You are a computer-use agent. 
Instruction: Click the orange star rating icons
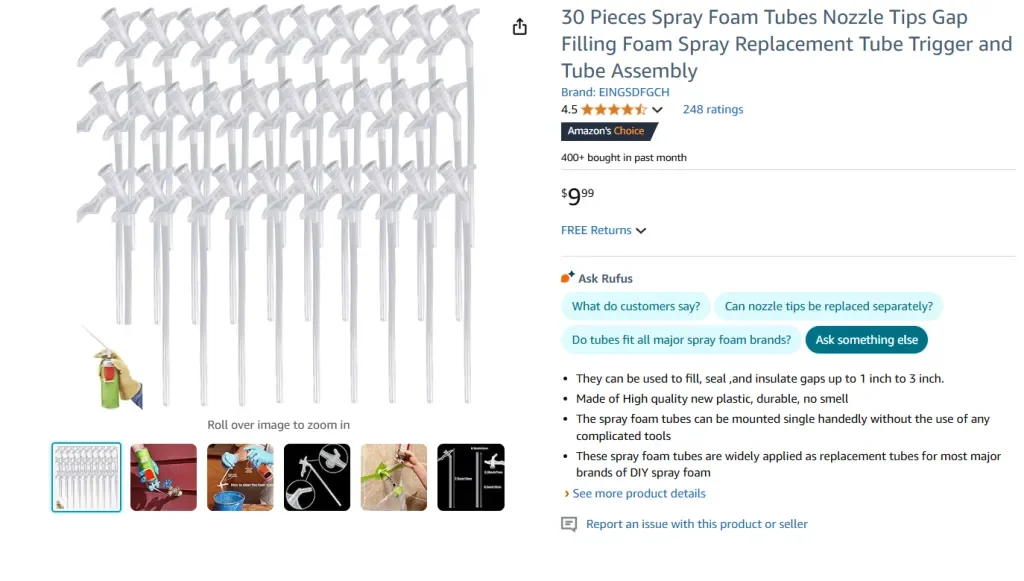click(613, 110)
